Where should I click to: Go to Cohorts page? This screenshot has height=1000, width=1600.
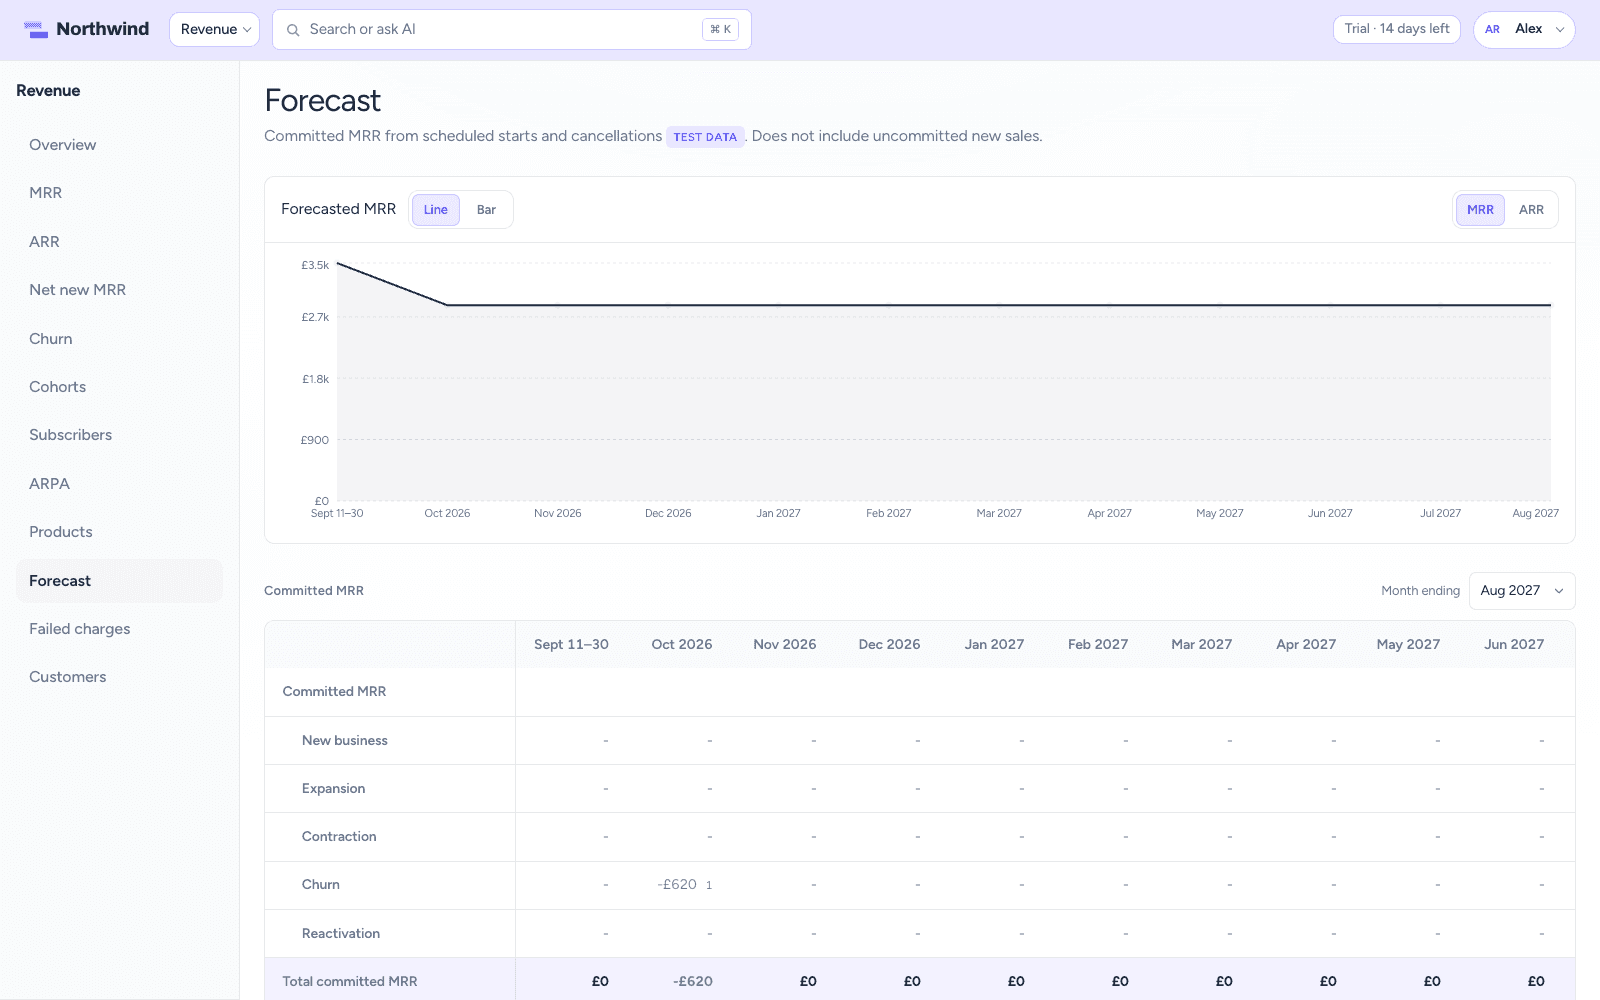[x=119, y=387]
